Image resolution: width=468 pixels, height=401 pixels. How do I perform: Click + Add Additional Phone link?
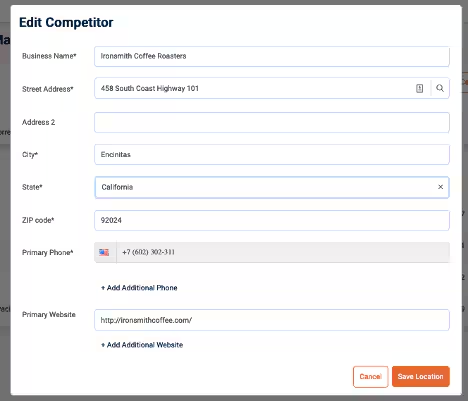[x=139, y=288]
